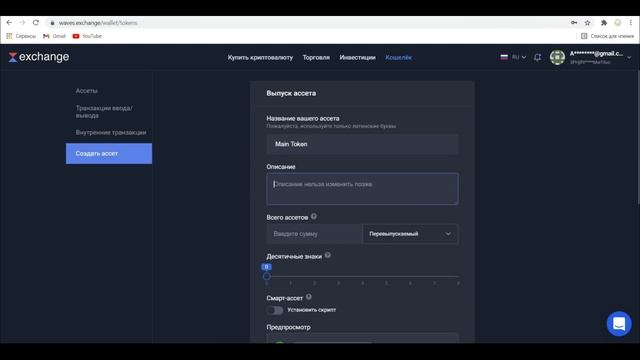This screenshot has width=640, height=360.
Task: Toggle the Установить скрипт switch
Action: pos(275,310)
